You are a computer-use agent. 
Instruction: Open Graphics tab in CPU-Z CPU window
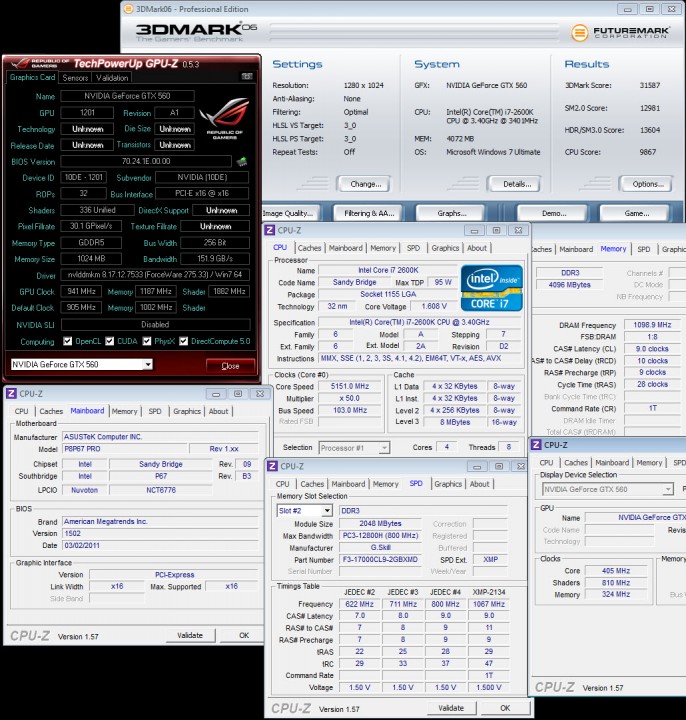[x=445, y=248]
